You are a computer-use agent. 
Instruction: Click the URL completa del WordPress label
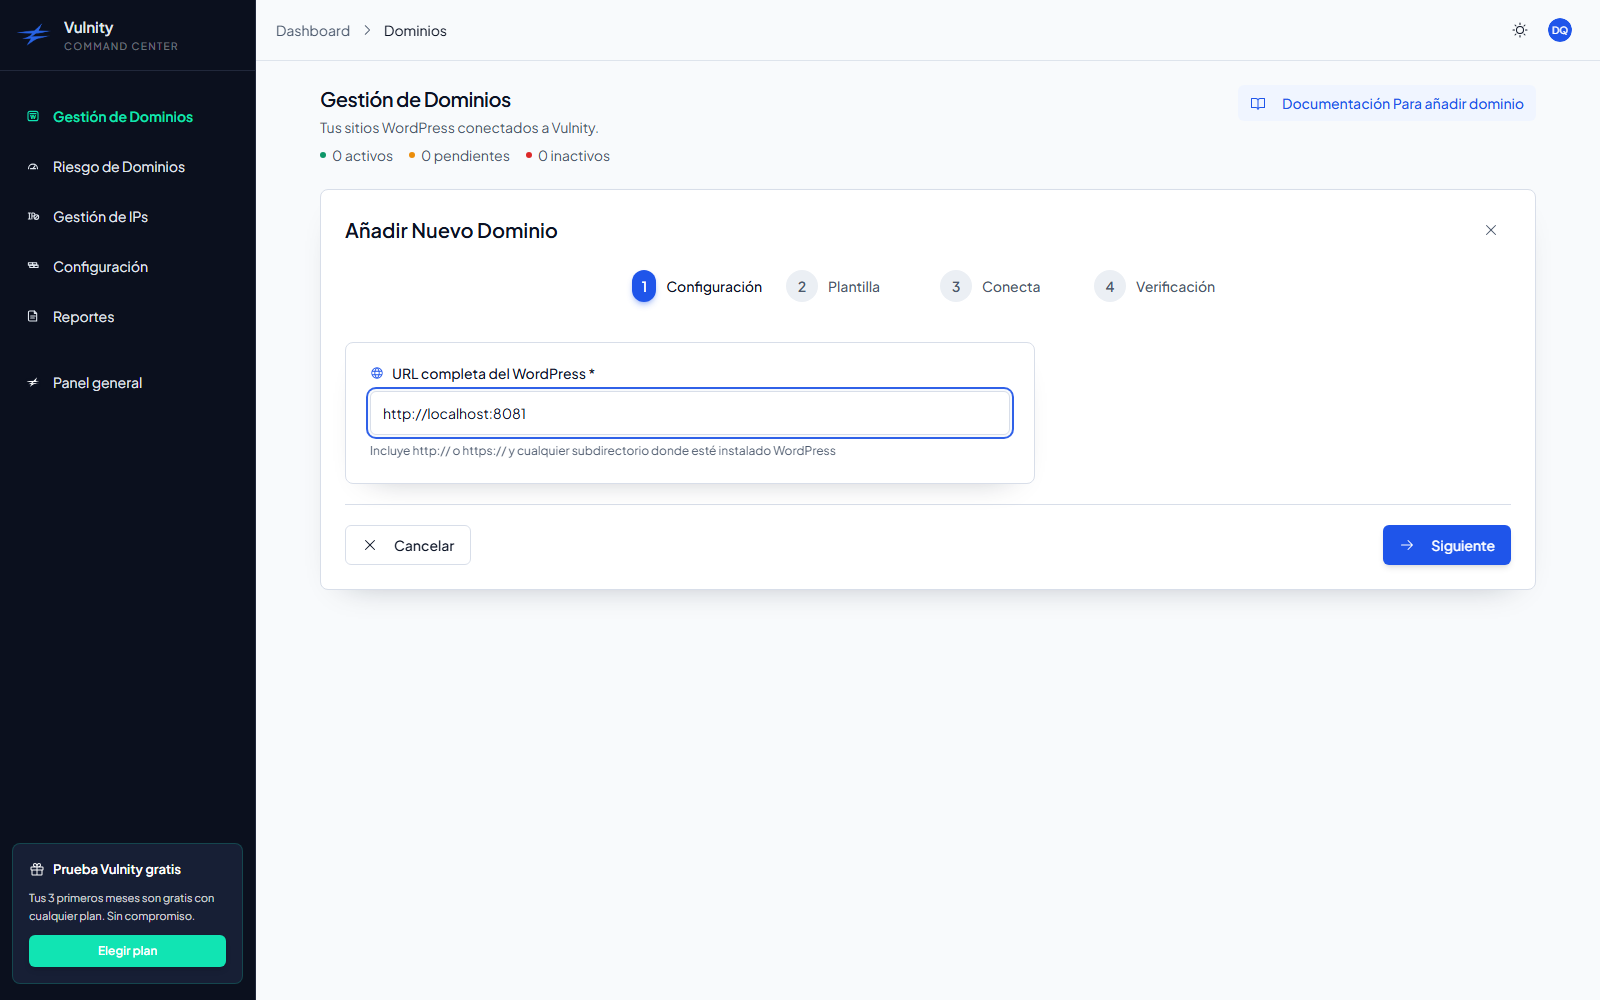tap(493, 374)
